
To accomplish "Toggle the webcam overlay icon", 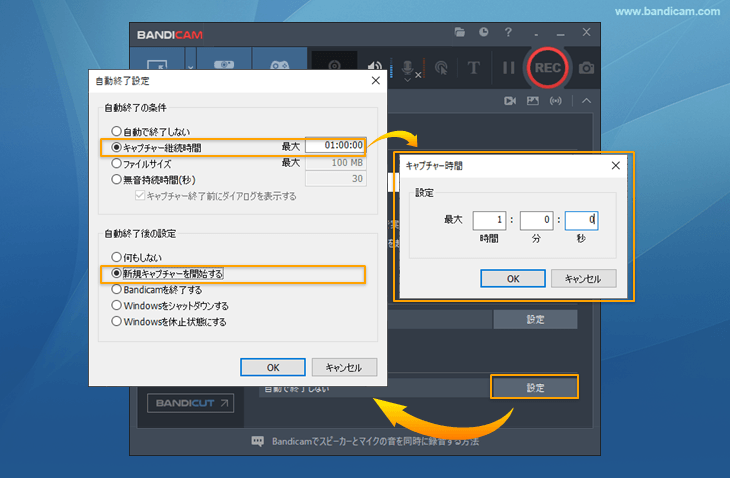I will coord(334,64).
